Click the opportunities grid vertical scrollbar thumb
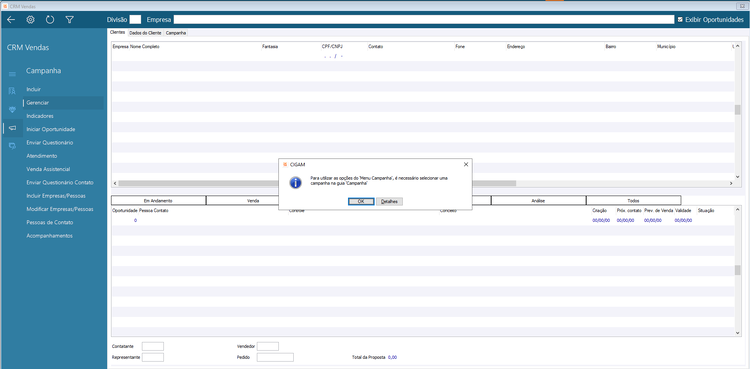750x369 pixels. click(737, 270)
